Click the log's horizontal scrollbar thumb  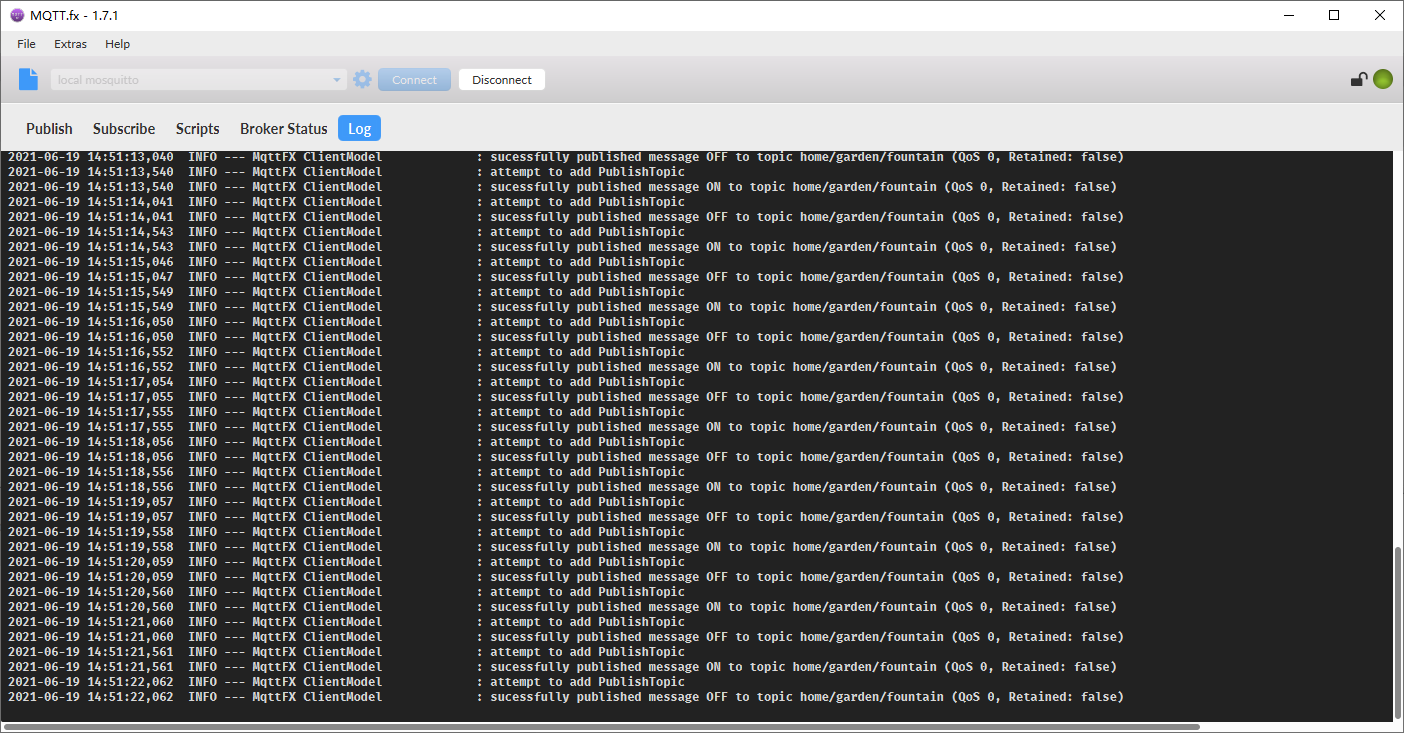point(602,727)
